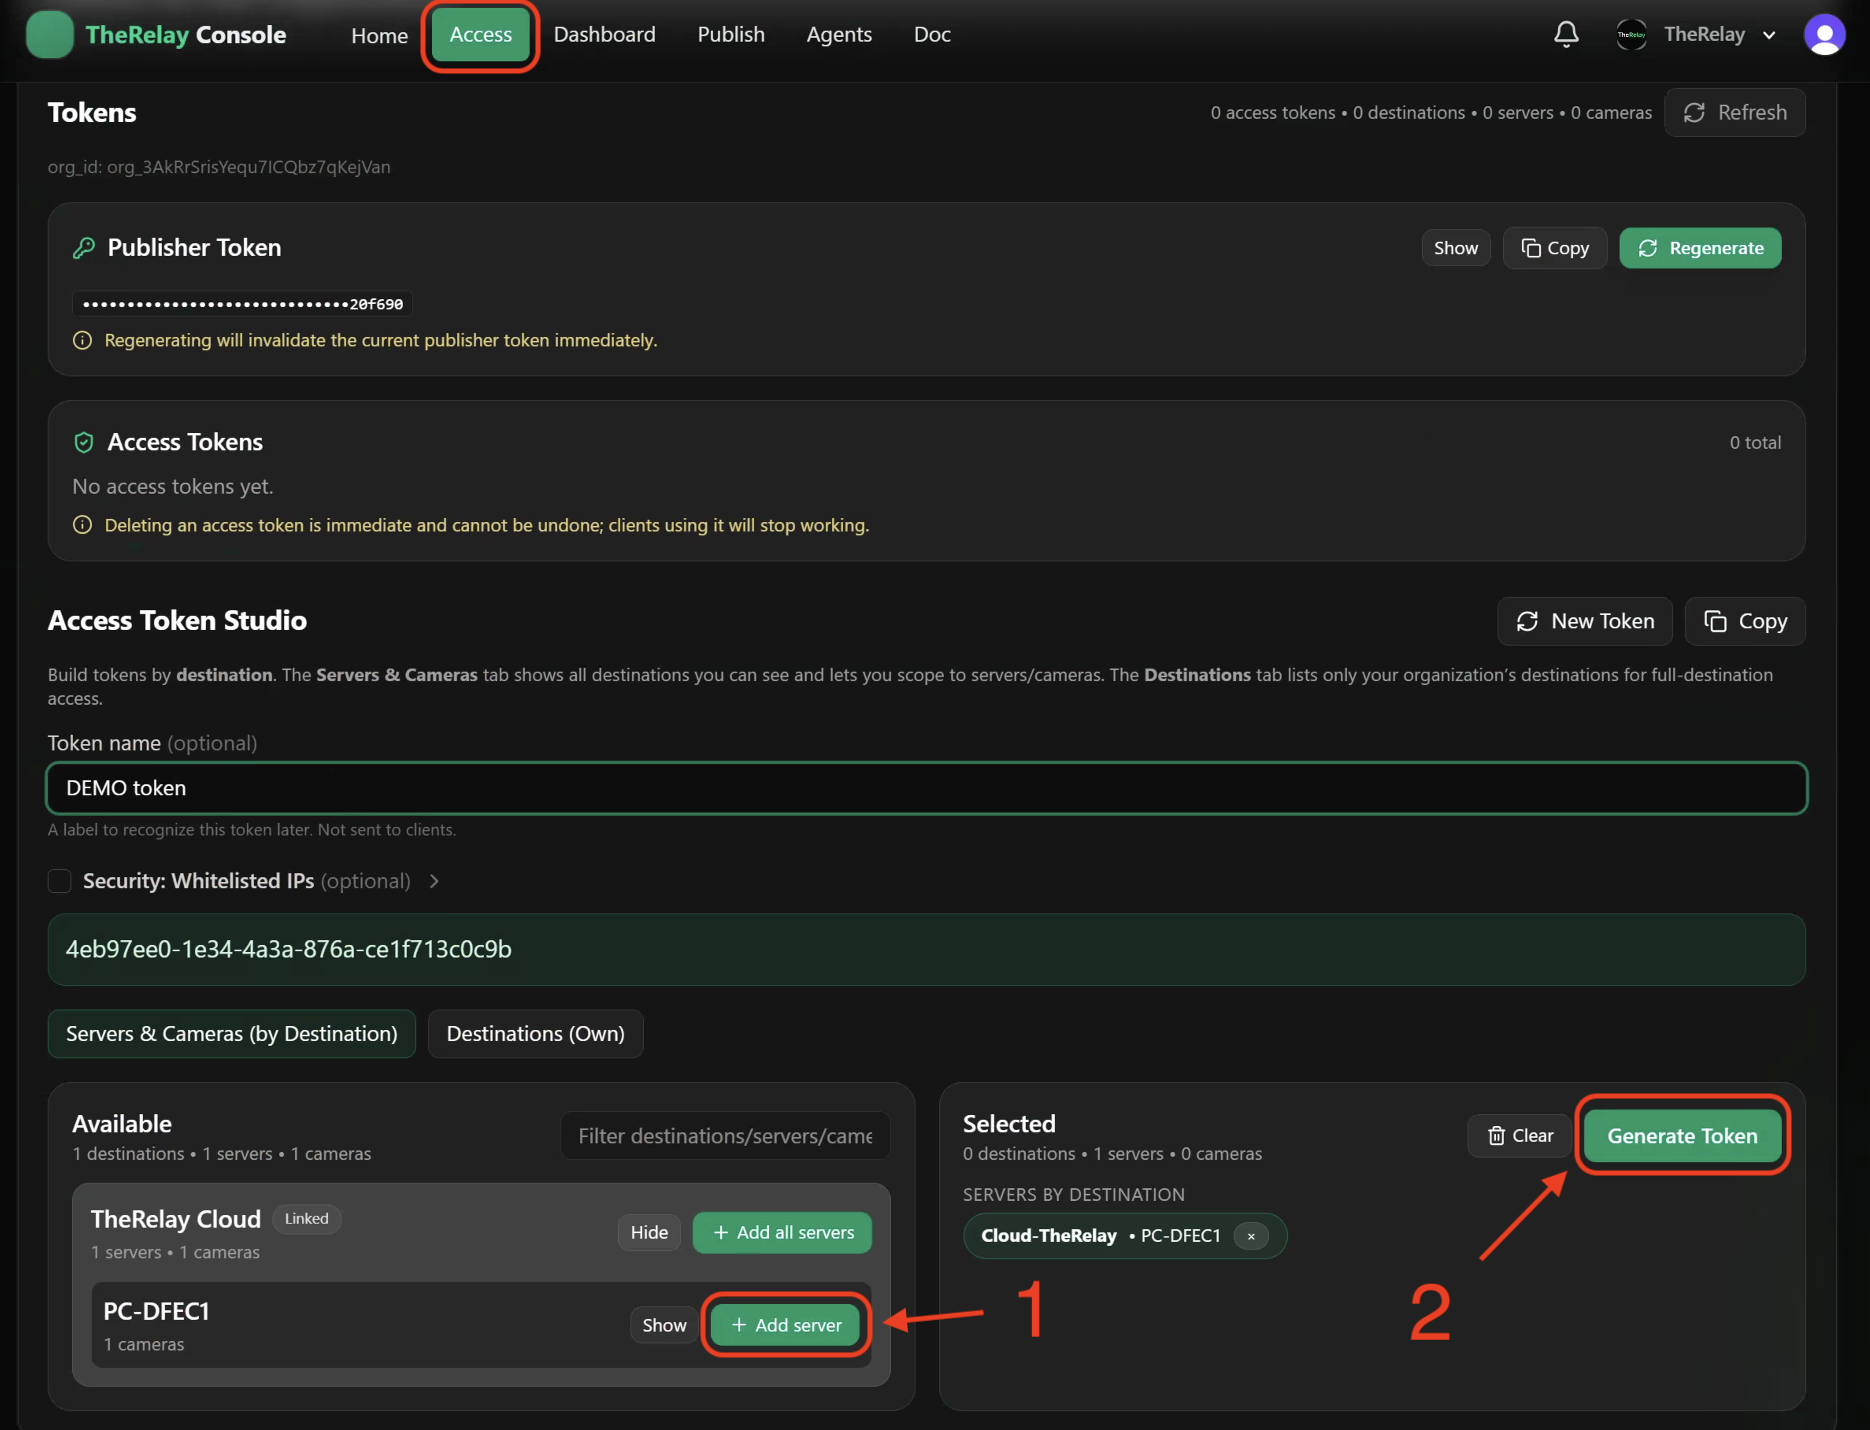Copy the Access Token Studio token
Screen dimensions: 1870x1430
[x=1744, y=621]
